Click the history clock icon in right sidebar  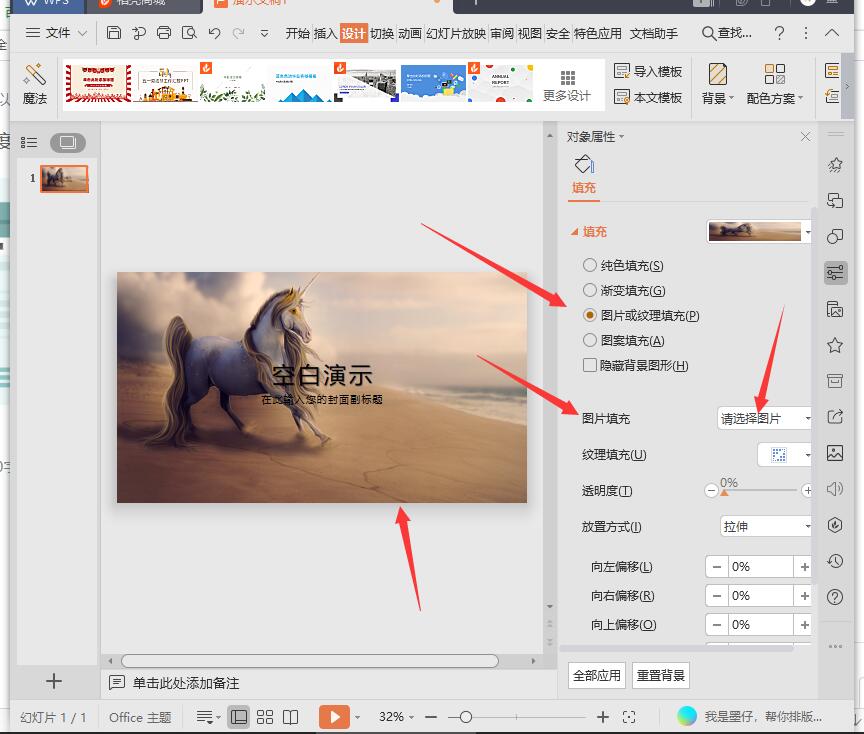click(x=835, y=561)
